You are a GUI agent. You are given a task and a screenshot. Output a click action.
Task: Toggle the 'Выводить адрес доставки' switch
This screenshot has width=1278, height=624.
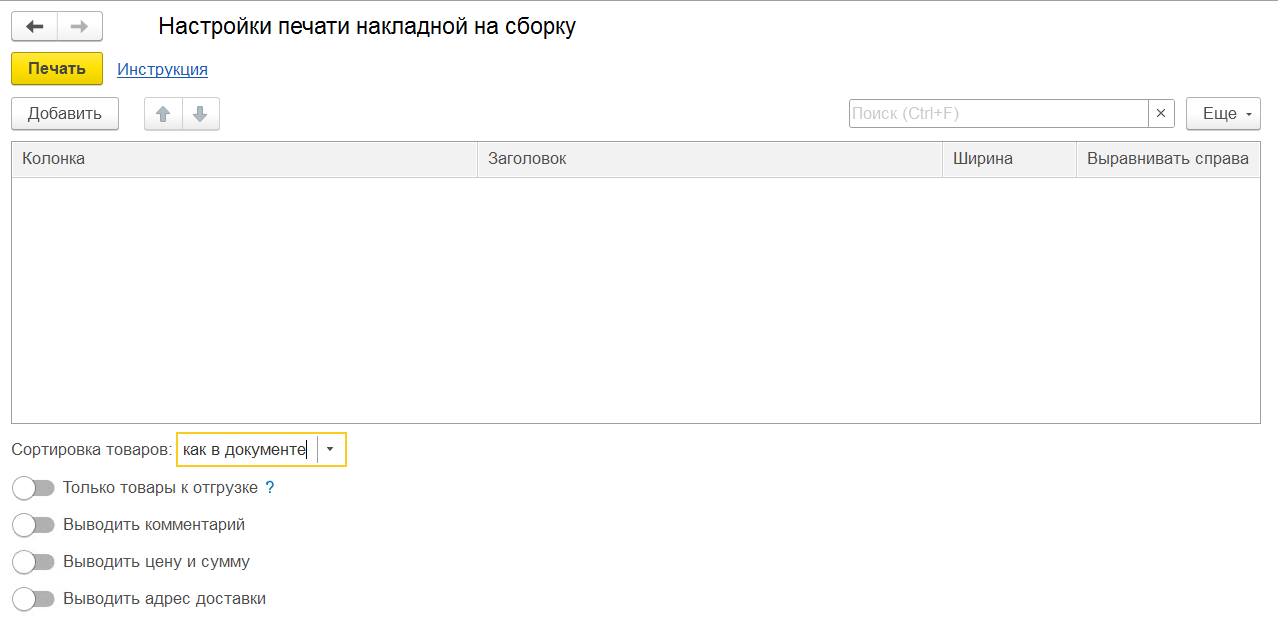(33, 599)
